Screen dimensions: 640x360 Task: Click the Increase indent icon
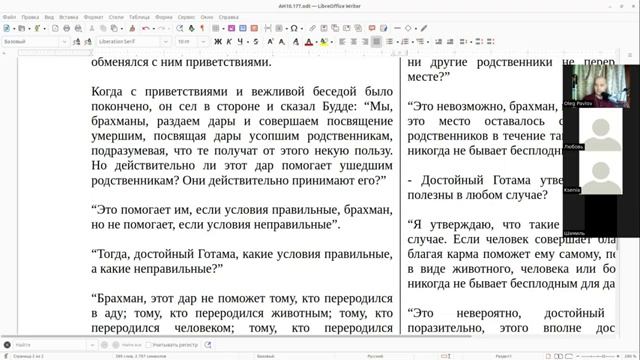[439, 42]
